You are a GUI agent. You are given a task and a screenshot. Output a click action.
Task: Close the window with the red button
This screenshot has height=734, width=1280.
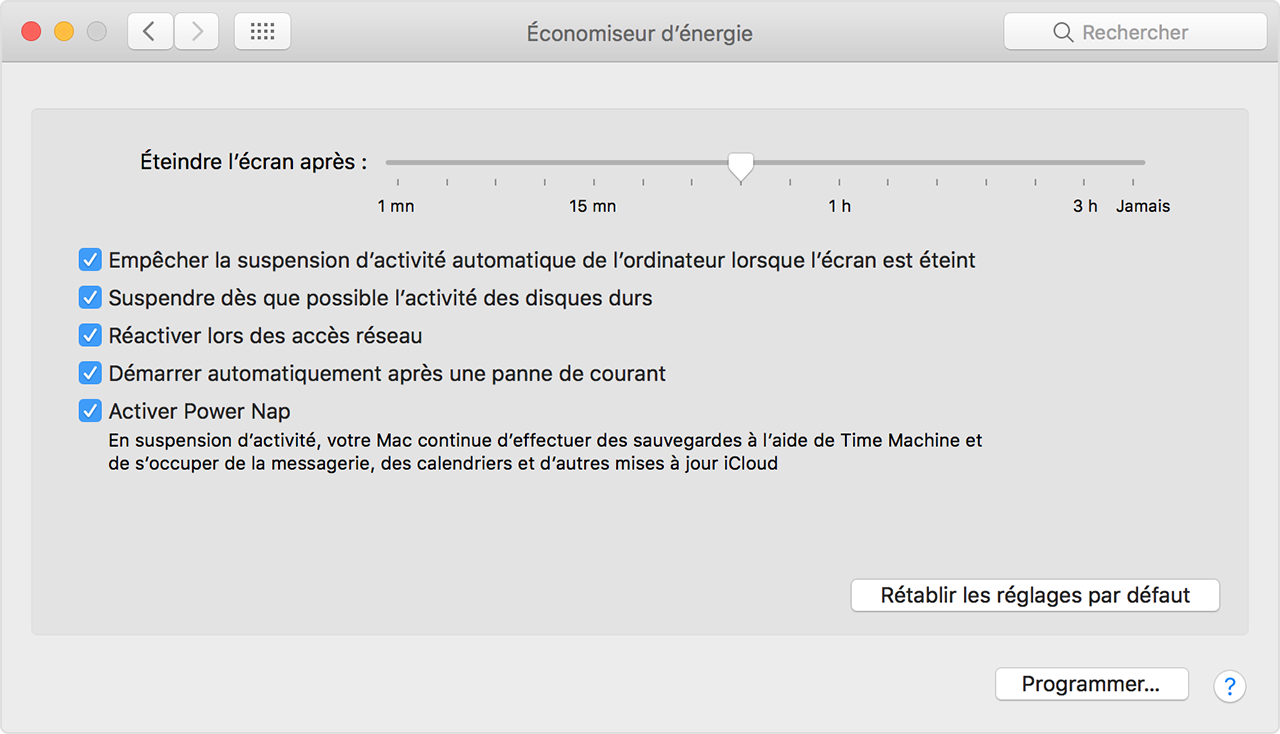[31, 32]
